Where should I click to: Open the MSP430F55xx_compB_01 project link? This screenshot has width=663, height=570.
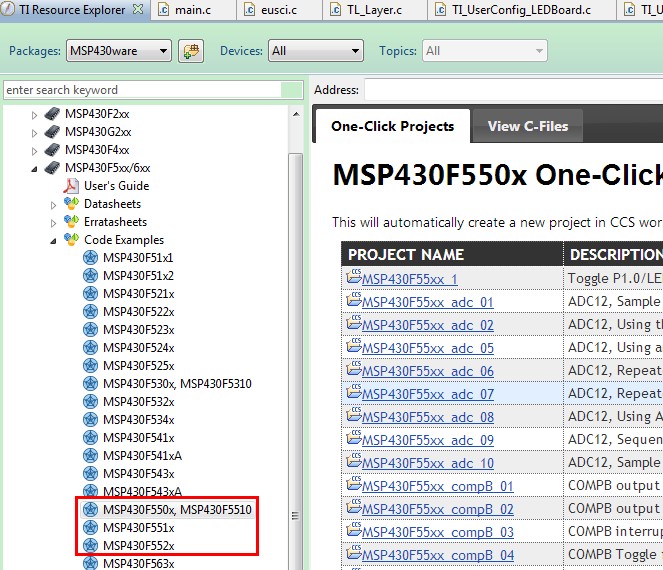coord(438,486)
